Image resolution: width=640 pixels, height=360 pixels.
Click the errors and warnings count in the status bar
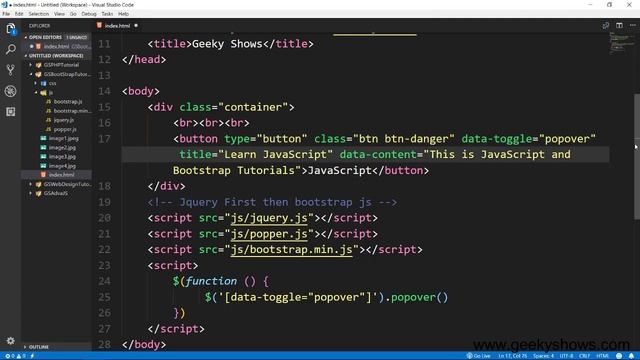point(16,356)
